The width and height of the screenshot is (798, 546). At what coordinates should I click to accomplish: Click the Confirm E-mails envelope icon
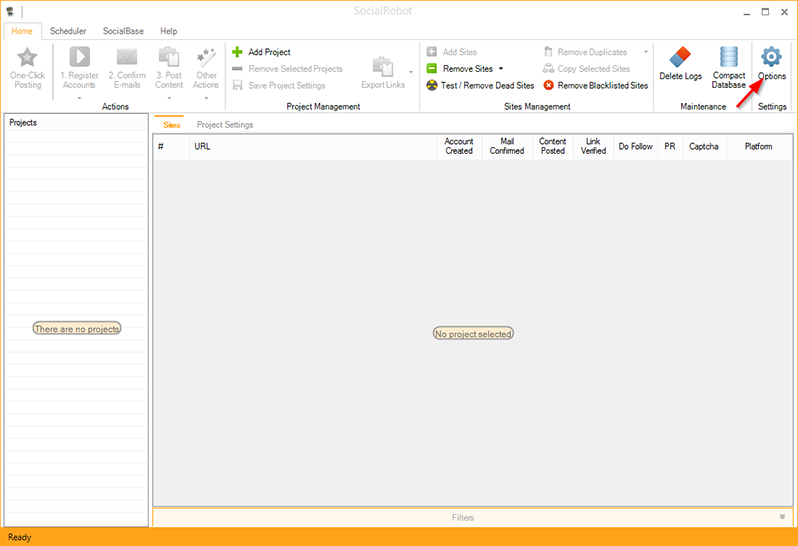pyautogui.click(x=127, y=56)
